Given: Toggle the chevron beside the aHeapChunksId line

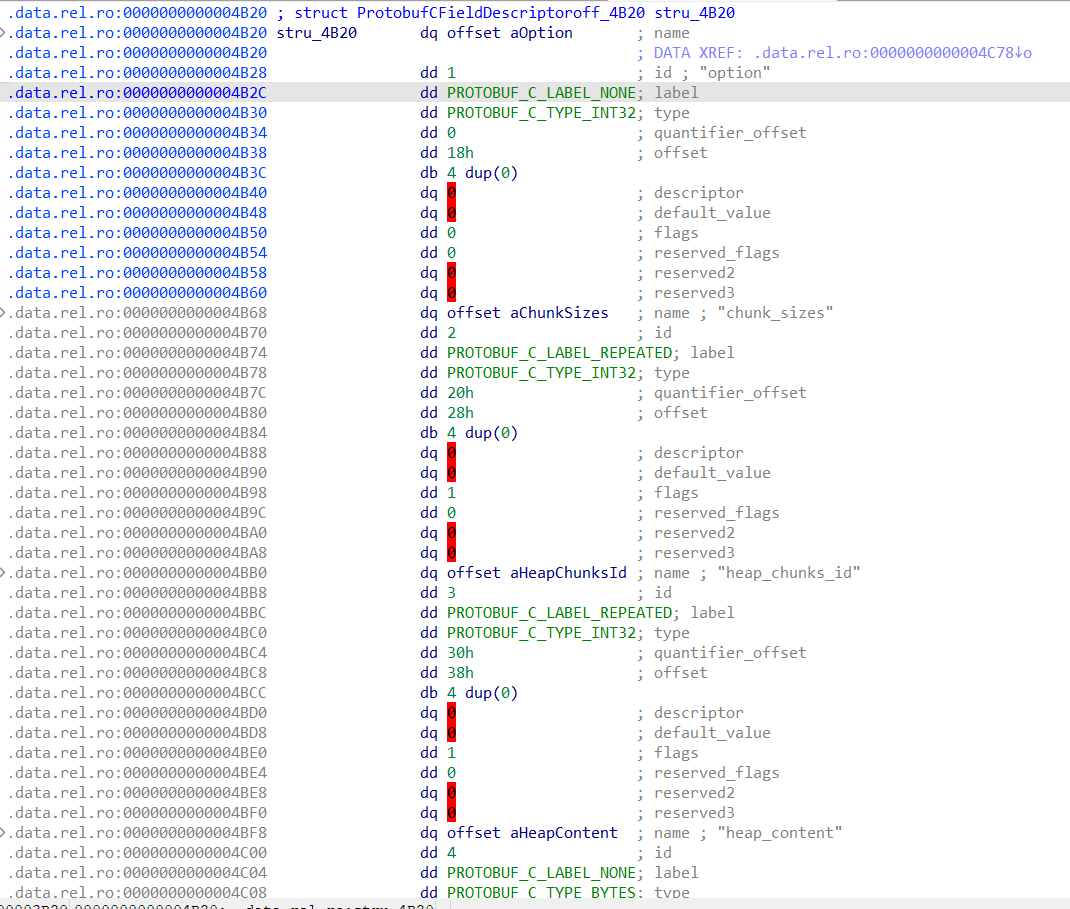Looking at the screenshot, I should point(4,573).
